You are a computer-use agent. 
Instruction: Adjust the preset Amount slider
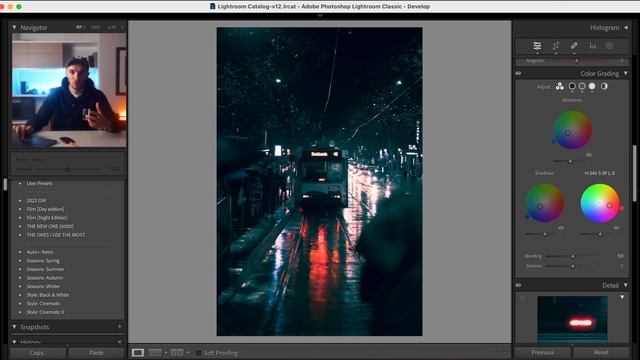coord(67,169)
